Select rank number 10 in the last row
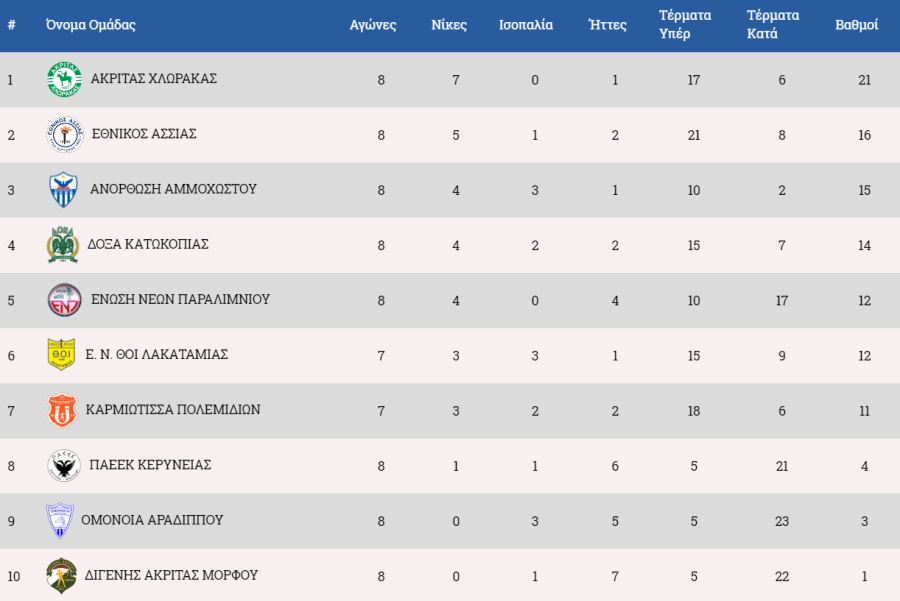900x601 pixels. point(14,576)
